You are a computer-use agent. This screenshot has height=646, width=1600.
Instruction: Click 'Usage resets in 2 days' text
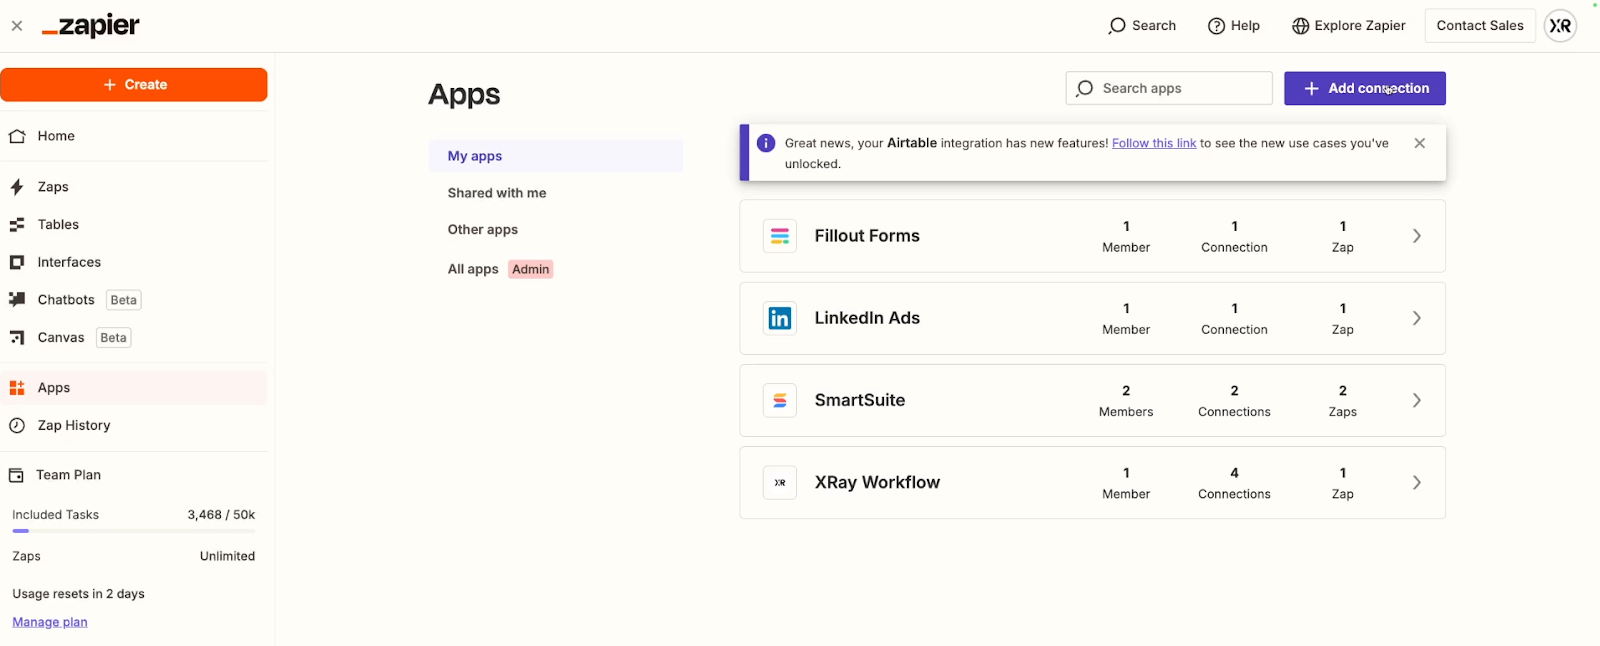[x=78, y=594]
